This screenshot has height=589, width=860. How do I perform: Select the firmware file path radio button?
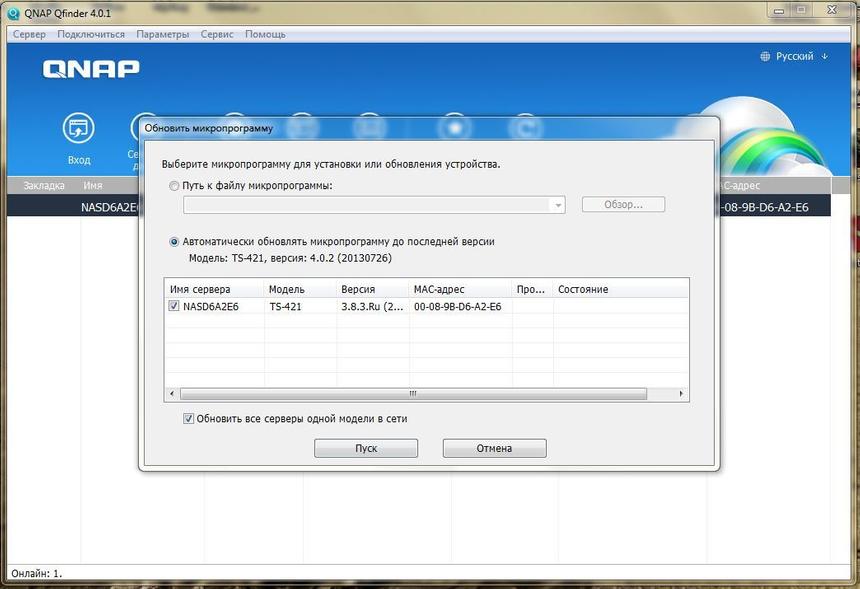175,186
